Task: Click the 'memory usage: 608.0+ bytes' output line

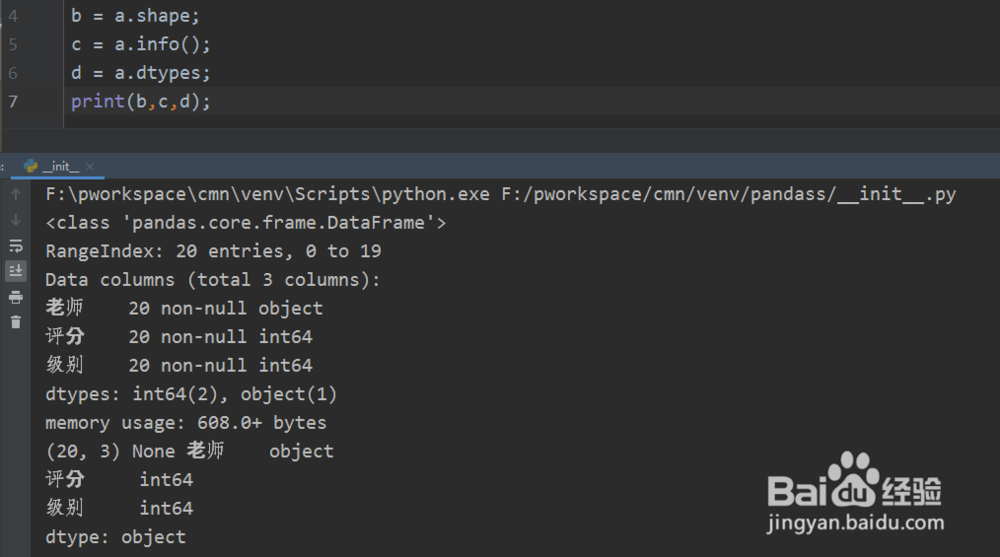Action: click(186, 423)
